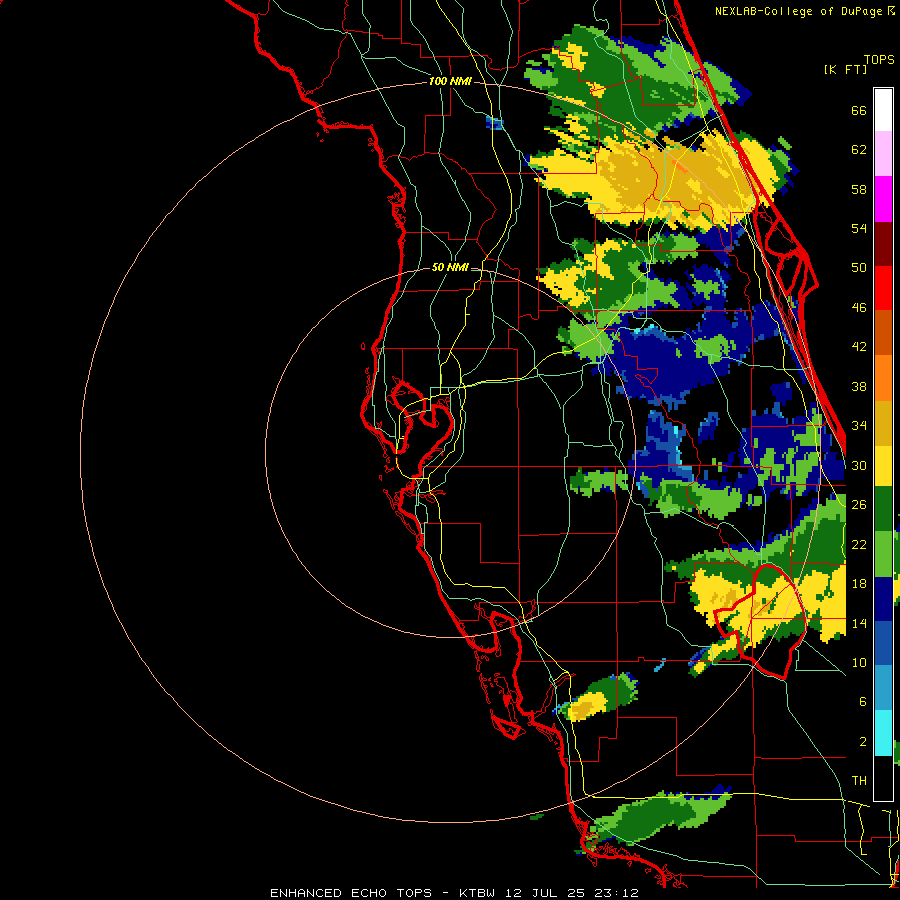Click the legend label "TH"

[859, 781]
